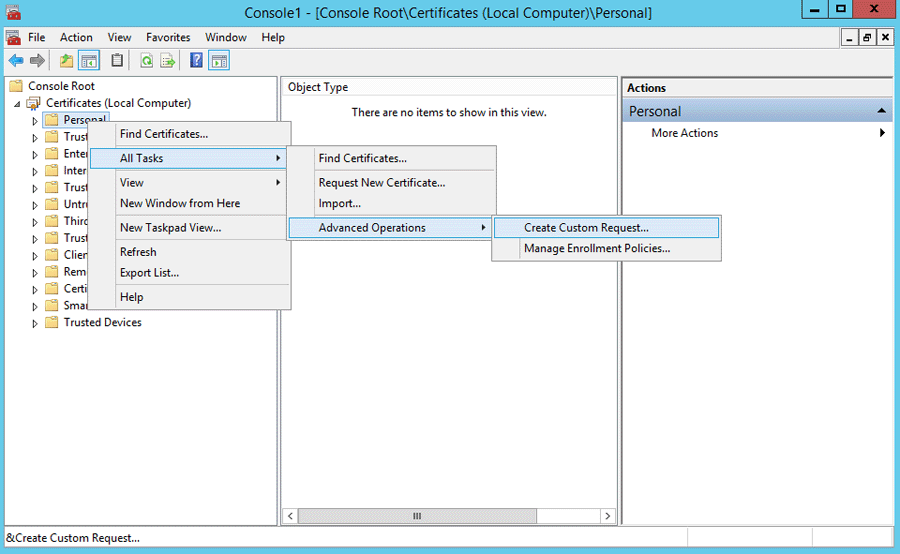Click the Export List toolbar icon
The image size is (900, 554).
pyautogui.click(x=168, y=61)
